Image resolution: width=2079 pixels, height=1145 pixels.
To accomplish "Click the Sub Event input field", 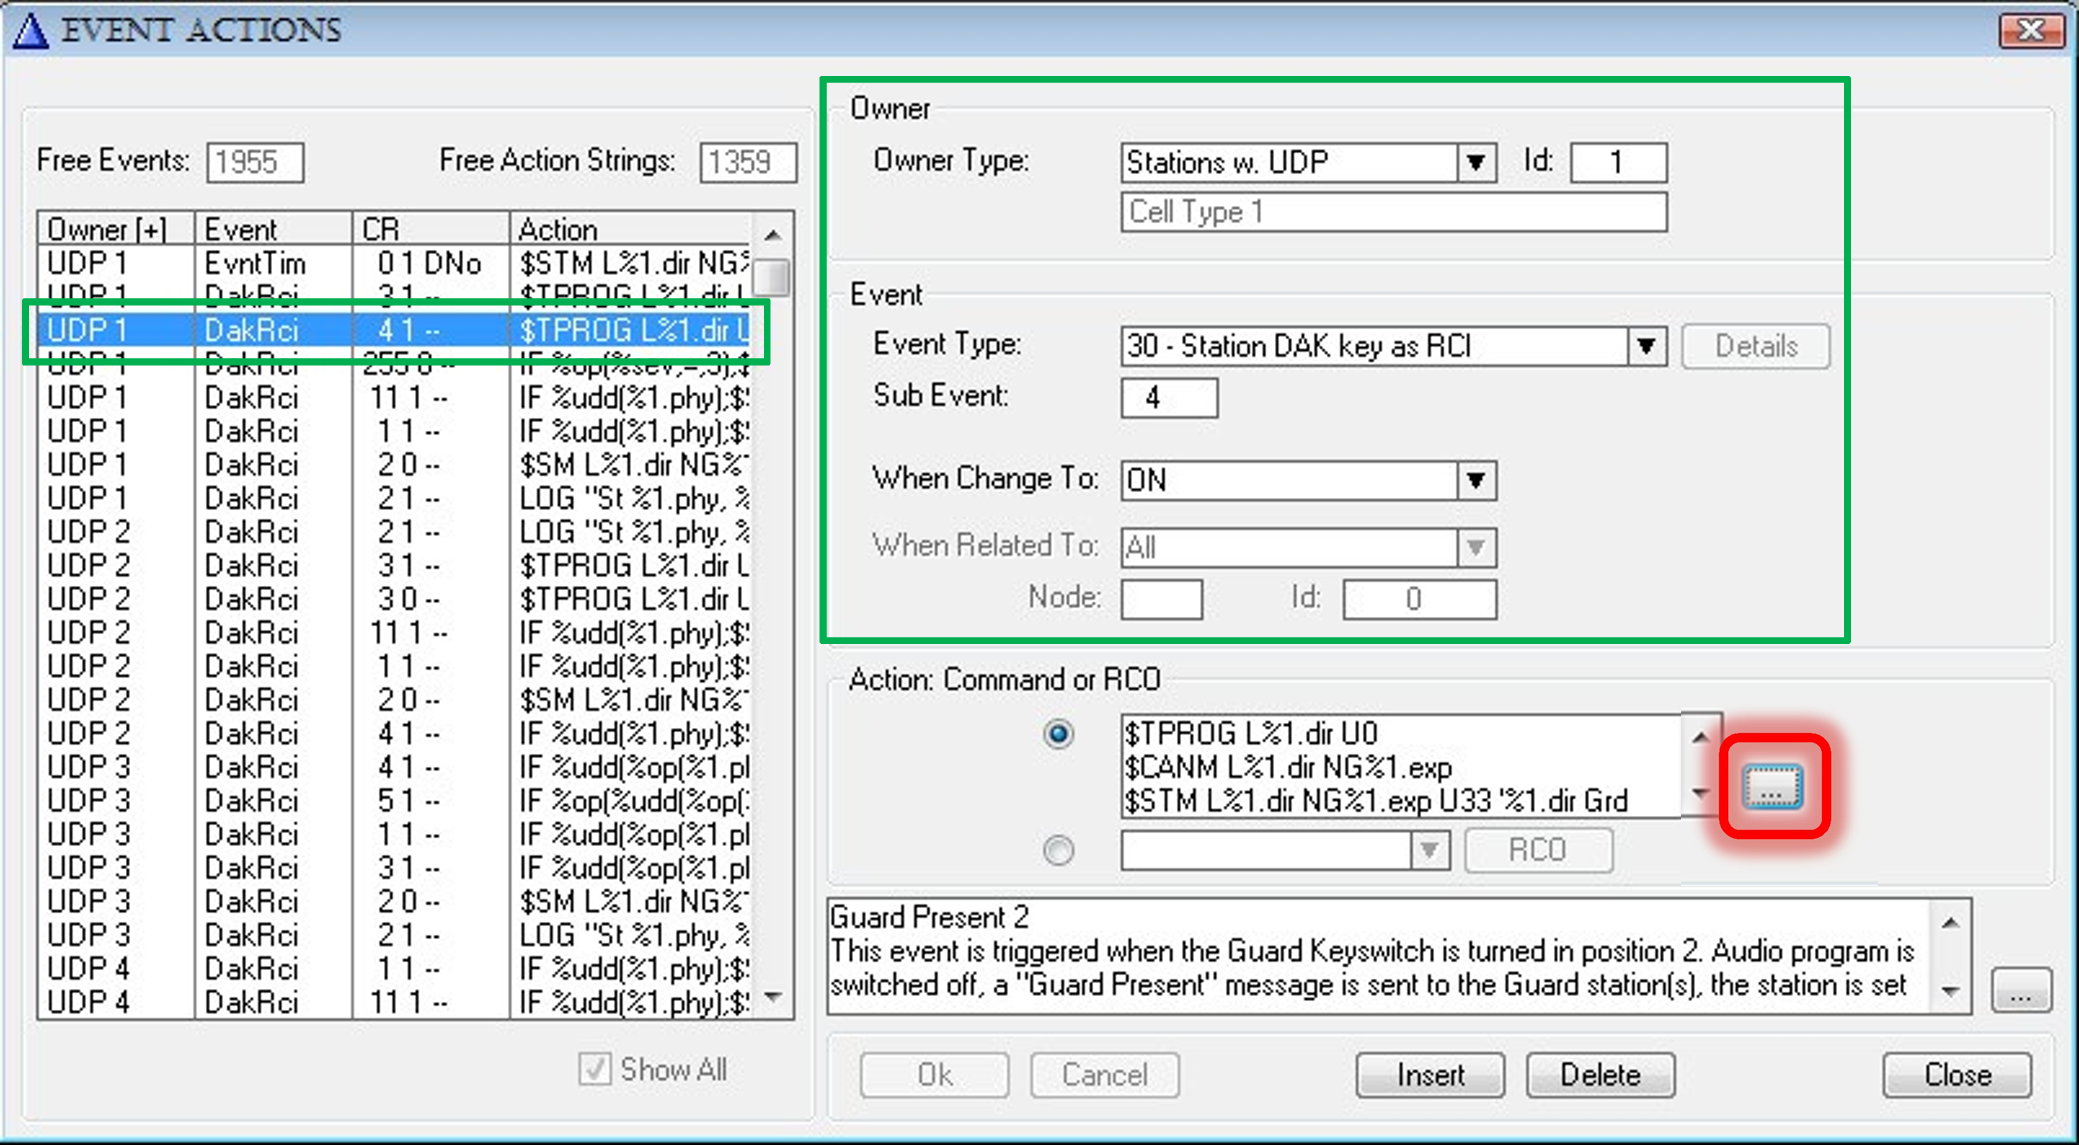I will pyautogui.click(x=1168, y=398).
